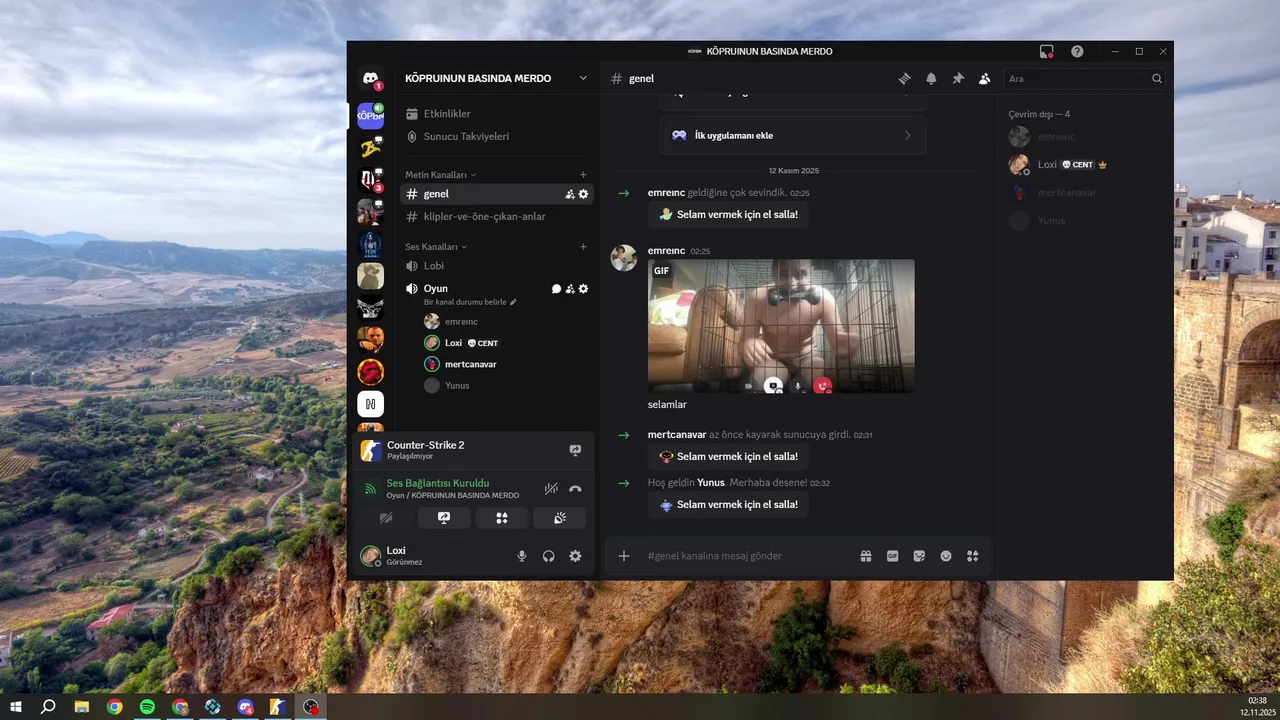Collapse the Ses Kanalları category
1280x720 pixels.
[436, 247]
